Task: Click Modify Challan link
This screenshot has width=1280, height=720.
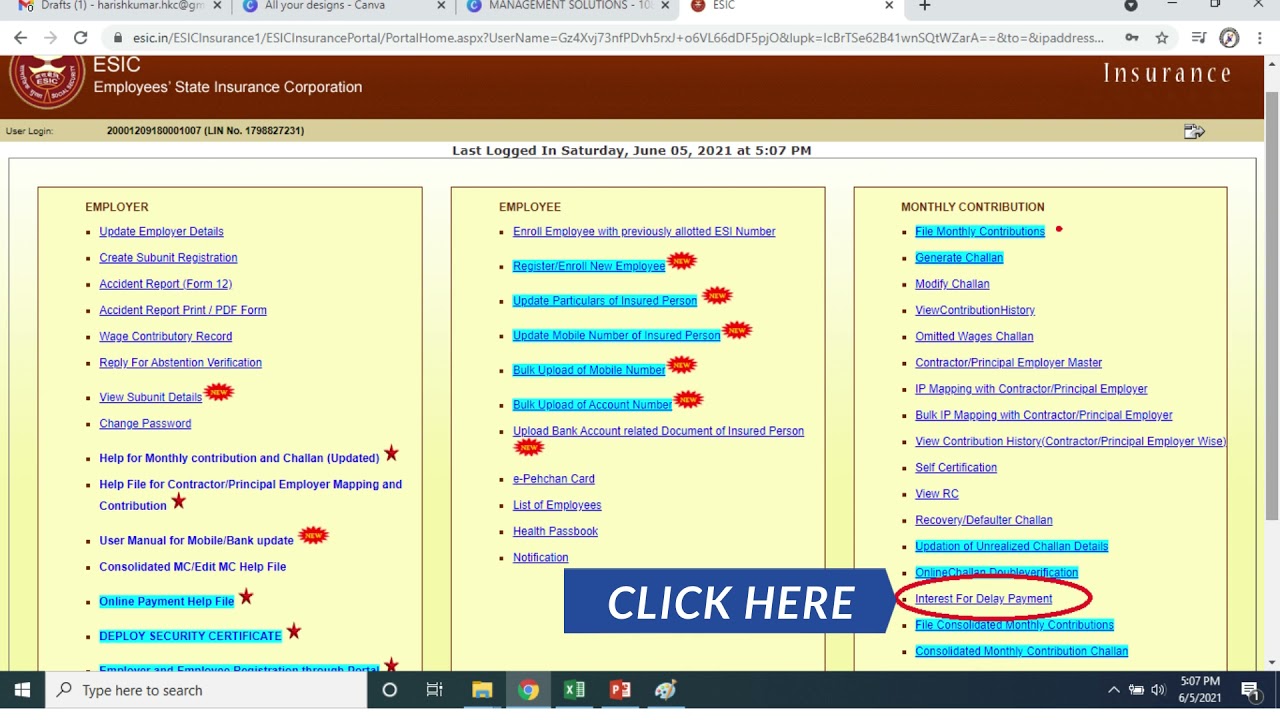Action: 952,284
